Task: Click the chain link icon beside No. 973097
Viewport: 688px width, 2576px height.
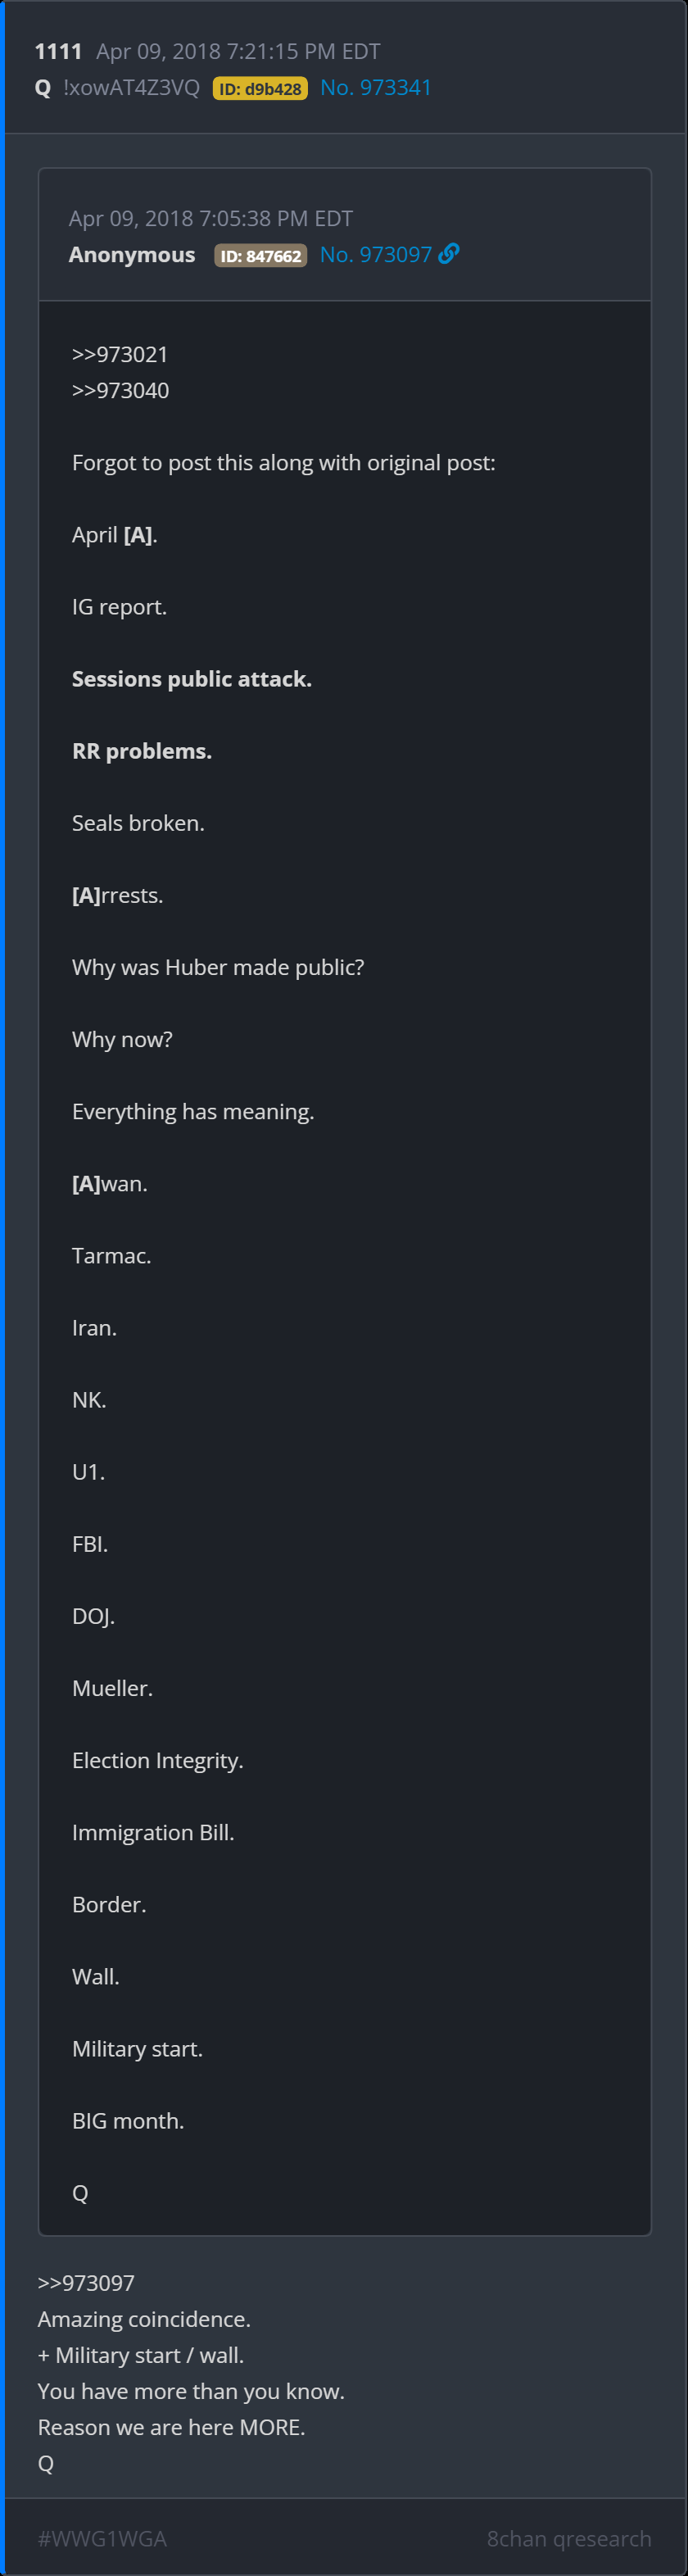Action: click(449, 254)
